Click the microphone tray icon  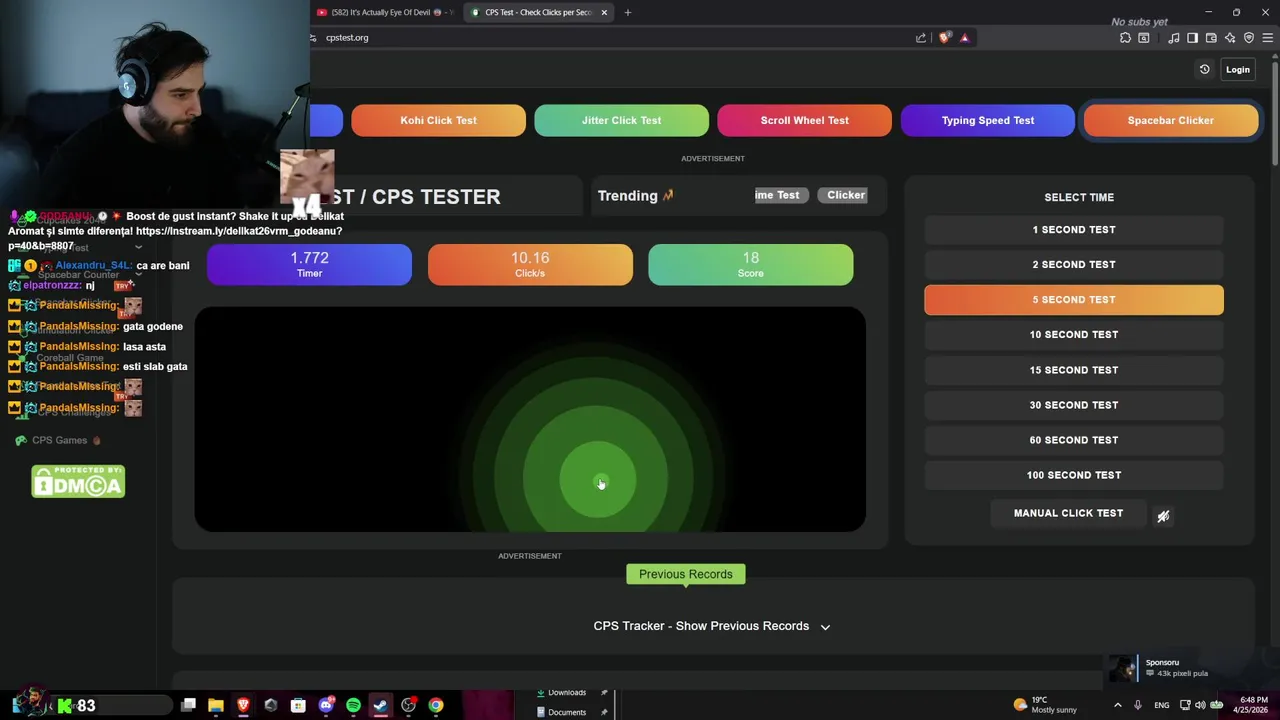1138,705
